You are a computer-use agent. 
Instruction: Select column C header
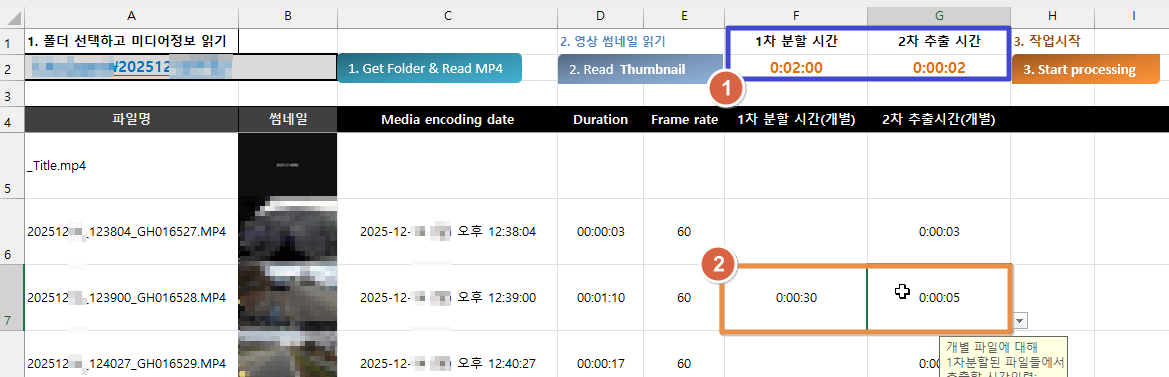(x=447, y=15)
